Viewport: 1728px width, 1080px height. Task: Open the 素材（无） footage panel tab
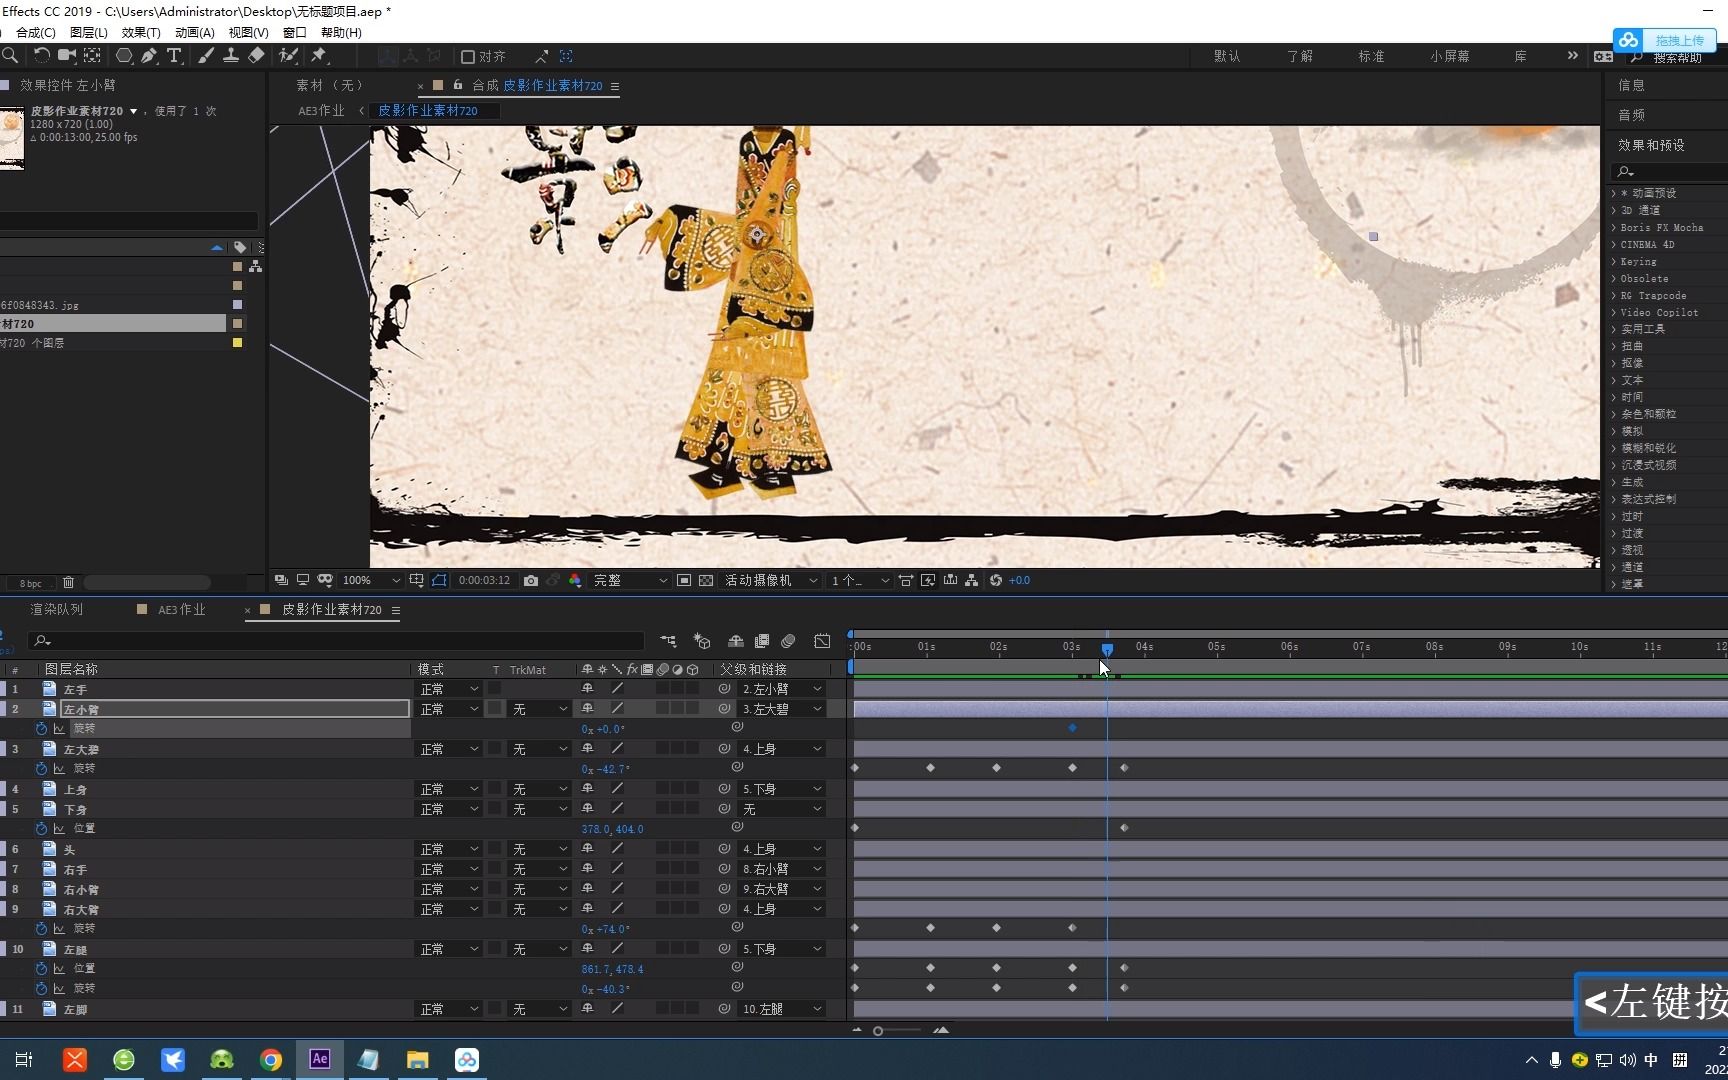point(331,85)
